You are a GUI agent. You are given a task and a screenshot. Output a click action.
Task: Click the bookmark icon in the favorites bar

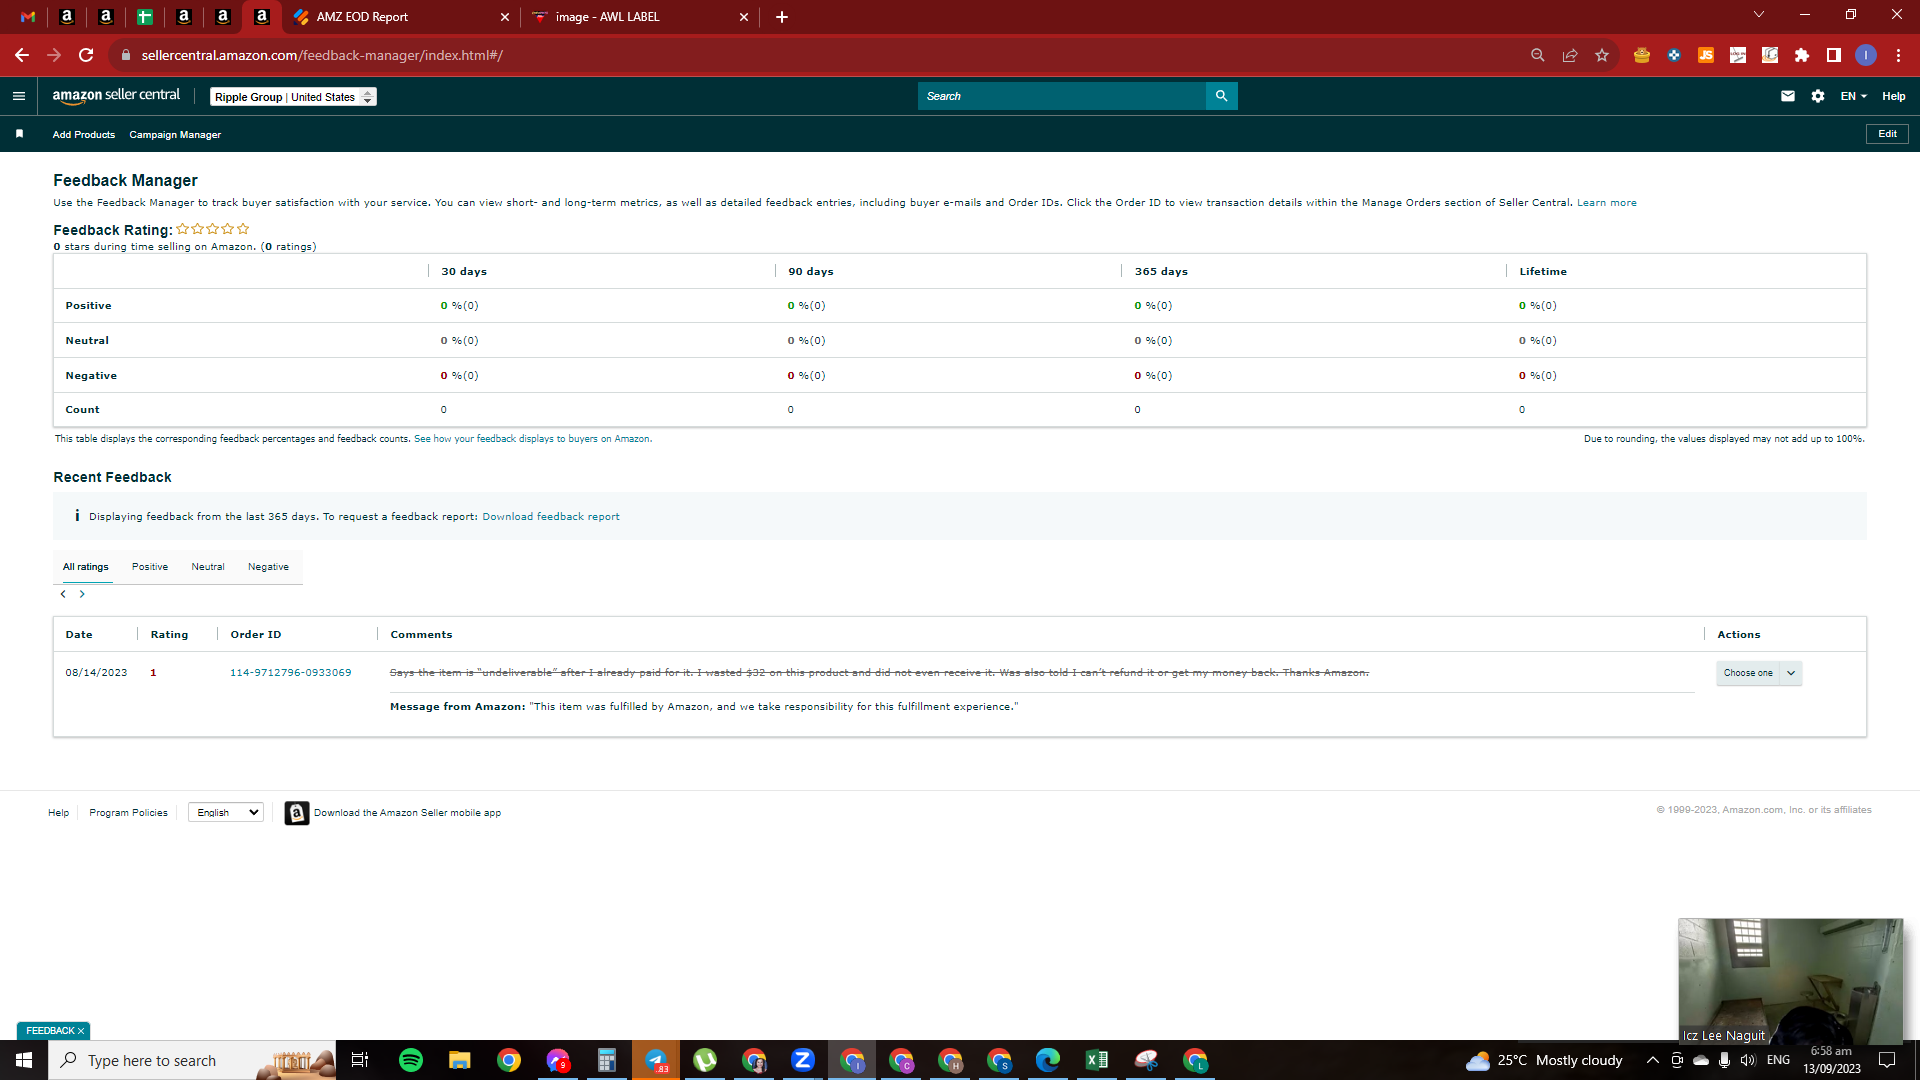(x=19, y=134)
